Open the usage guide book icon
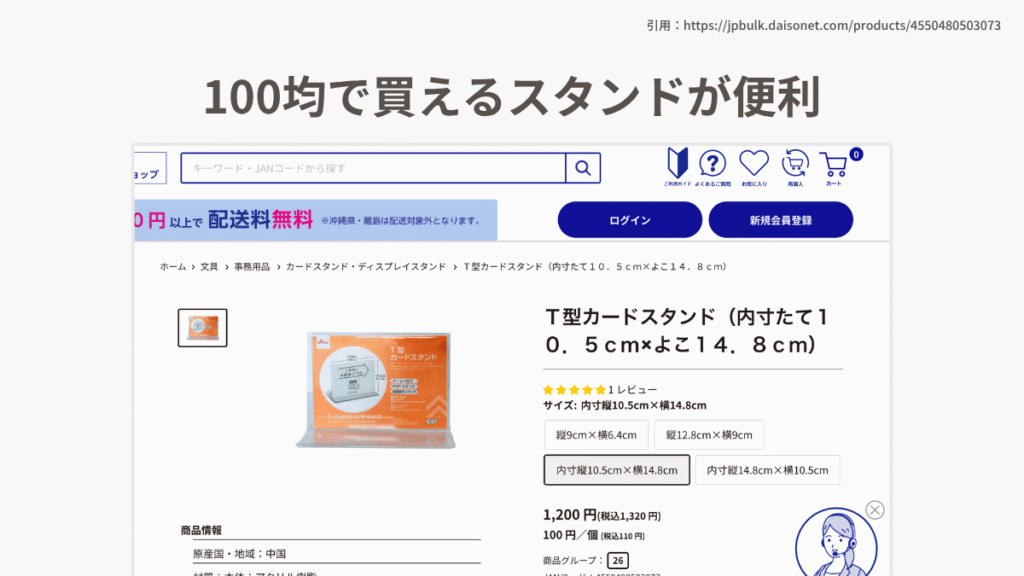 point(677,167)
